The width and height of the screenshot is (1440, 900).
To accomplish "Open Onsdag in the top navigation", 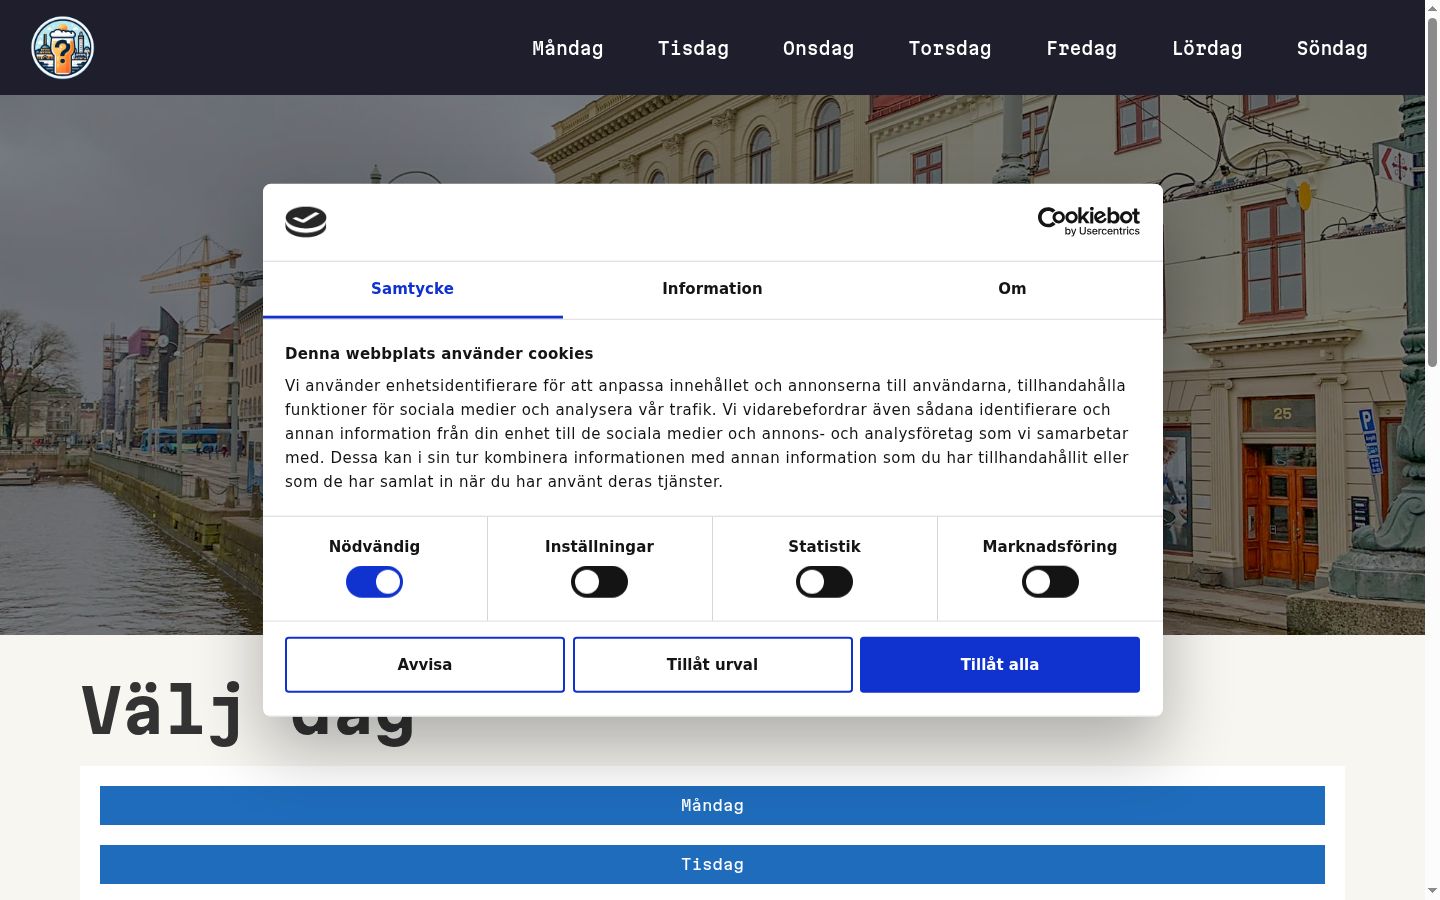I will [818, 48].
